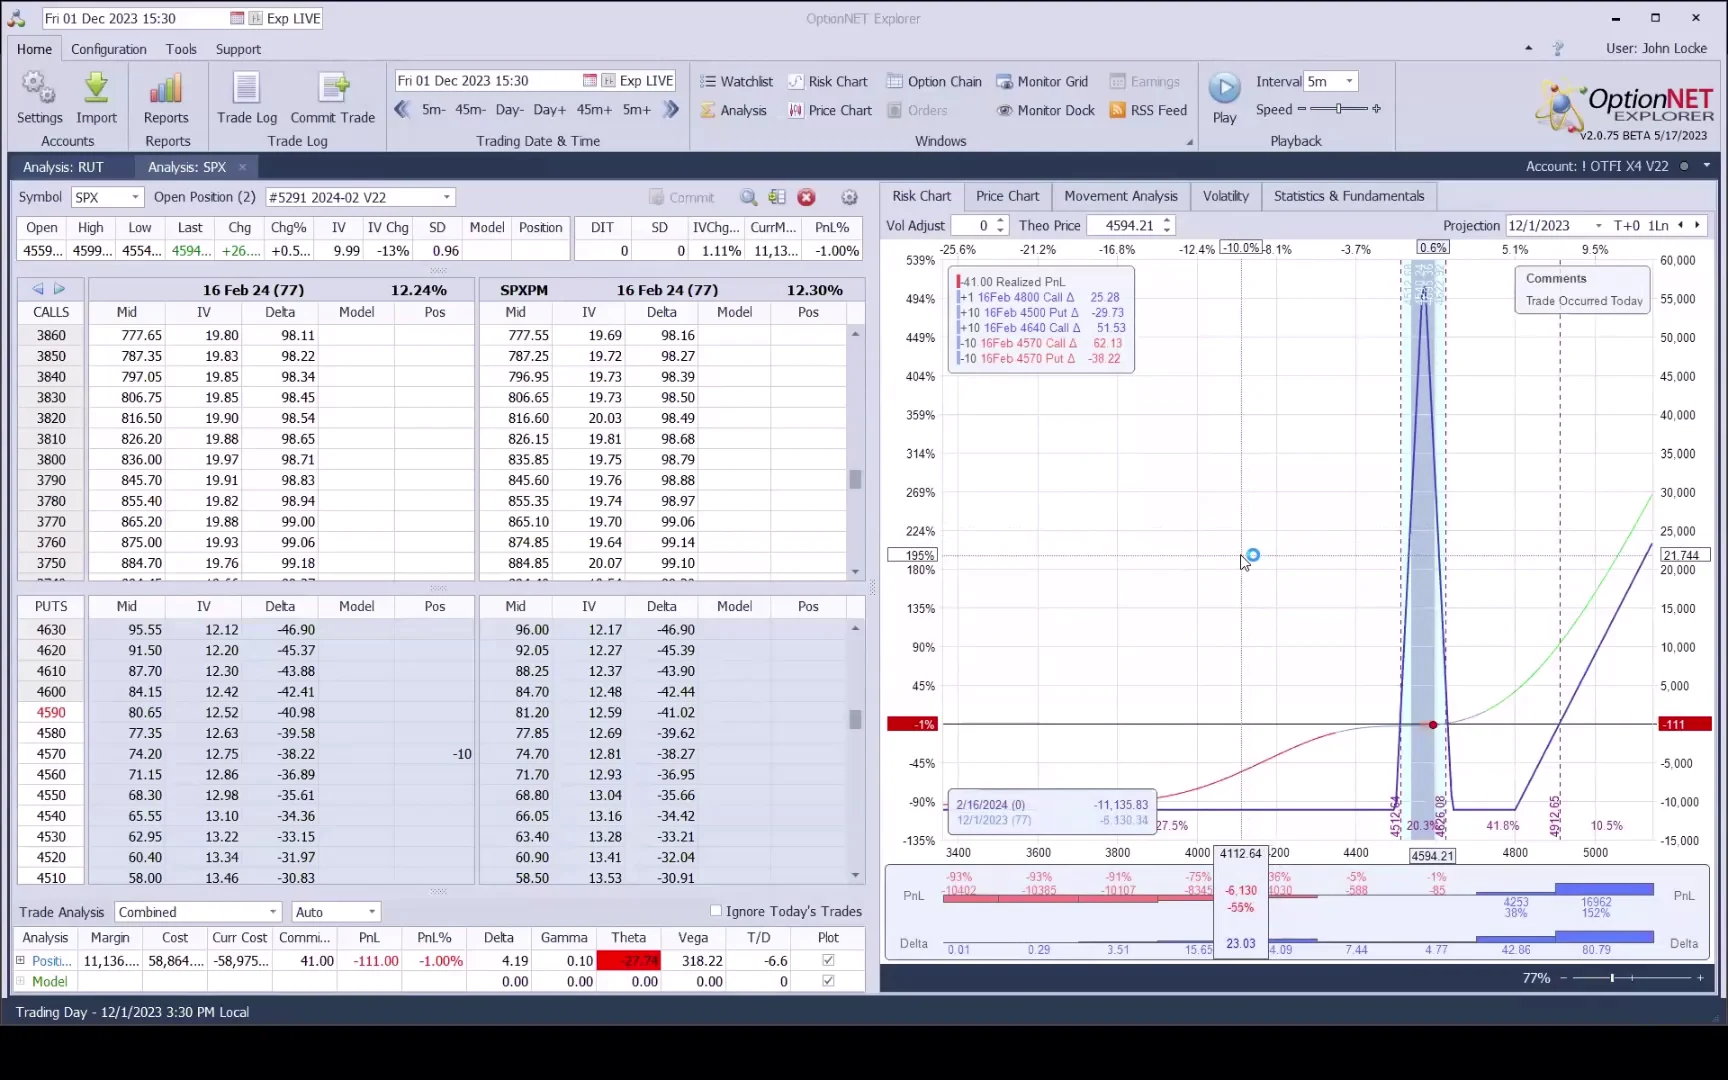The height and width of the screenshot is (1080, 1728).
Task: Go to previous expiration with left arrow
Action: (x=38, y=288)
